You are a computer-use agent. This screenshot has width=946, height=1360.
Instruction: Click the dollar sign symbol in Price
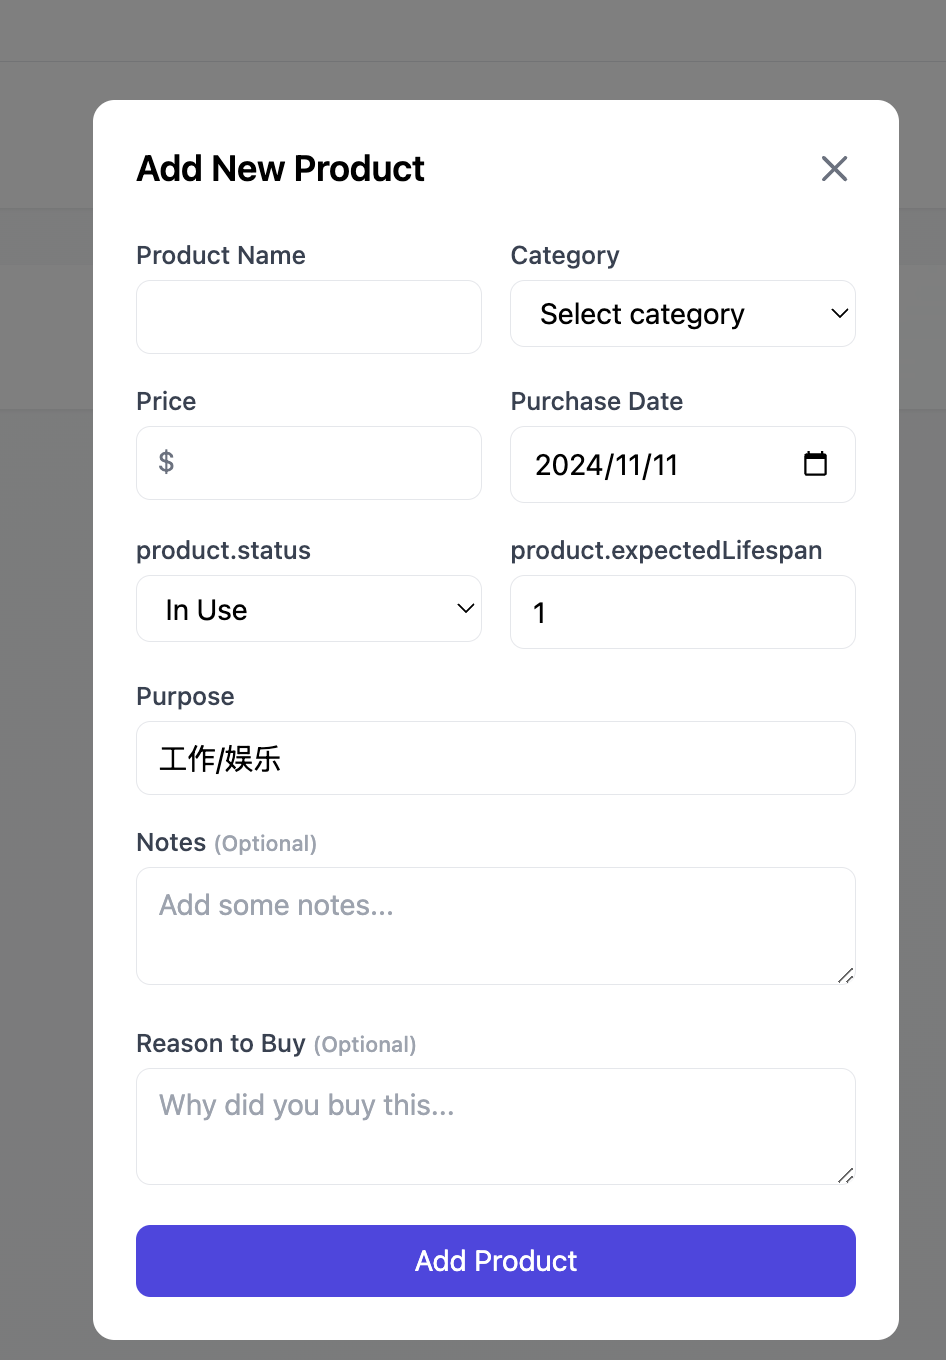coord(166,462)
